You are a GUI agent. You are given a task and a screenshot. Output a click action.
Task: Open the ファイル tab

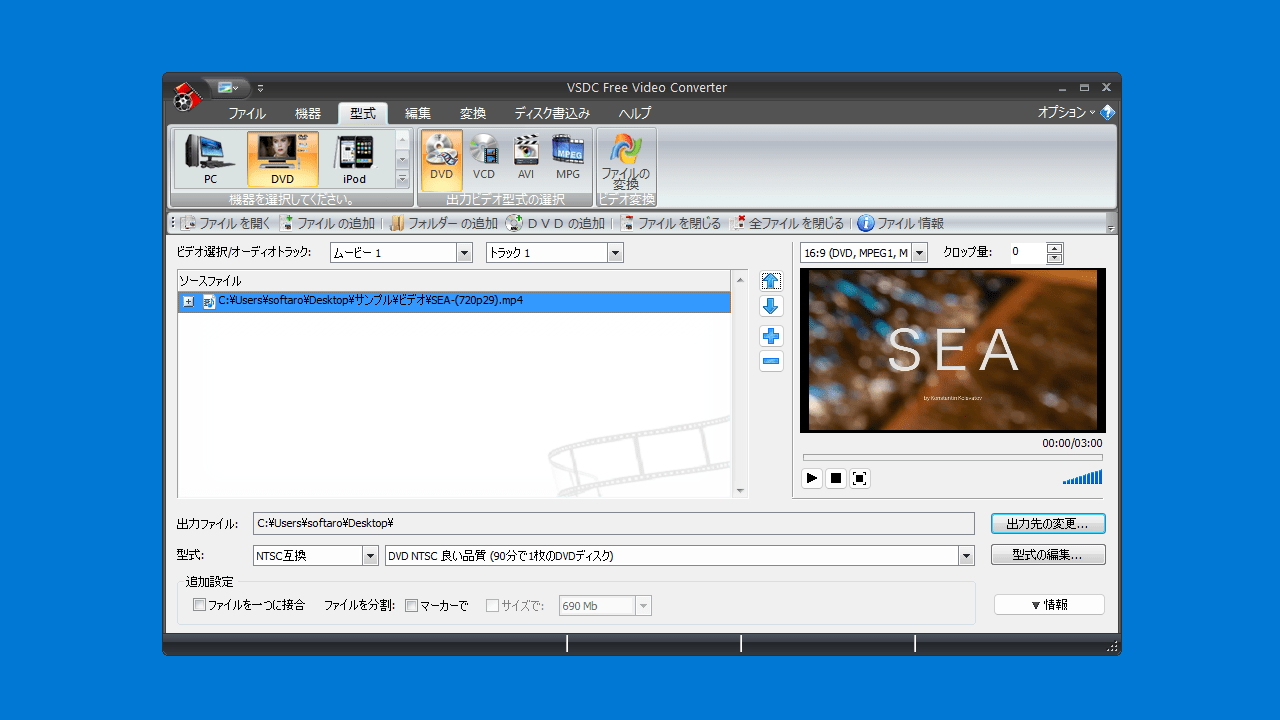(x=247, y=113)
